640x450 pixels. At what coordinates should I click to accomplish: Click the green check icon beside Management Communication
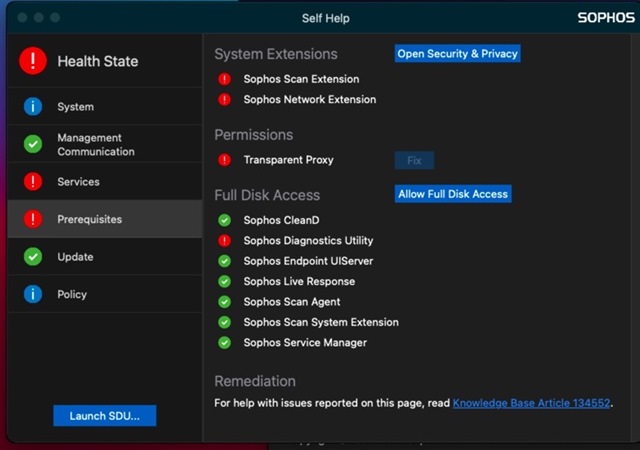33,144
